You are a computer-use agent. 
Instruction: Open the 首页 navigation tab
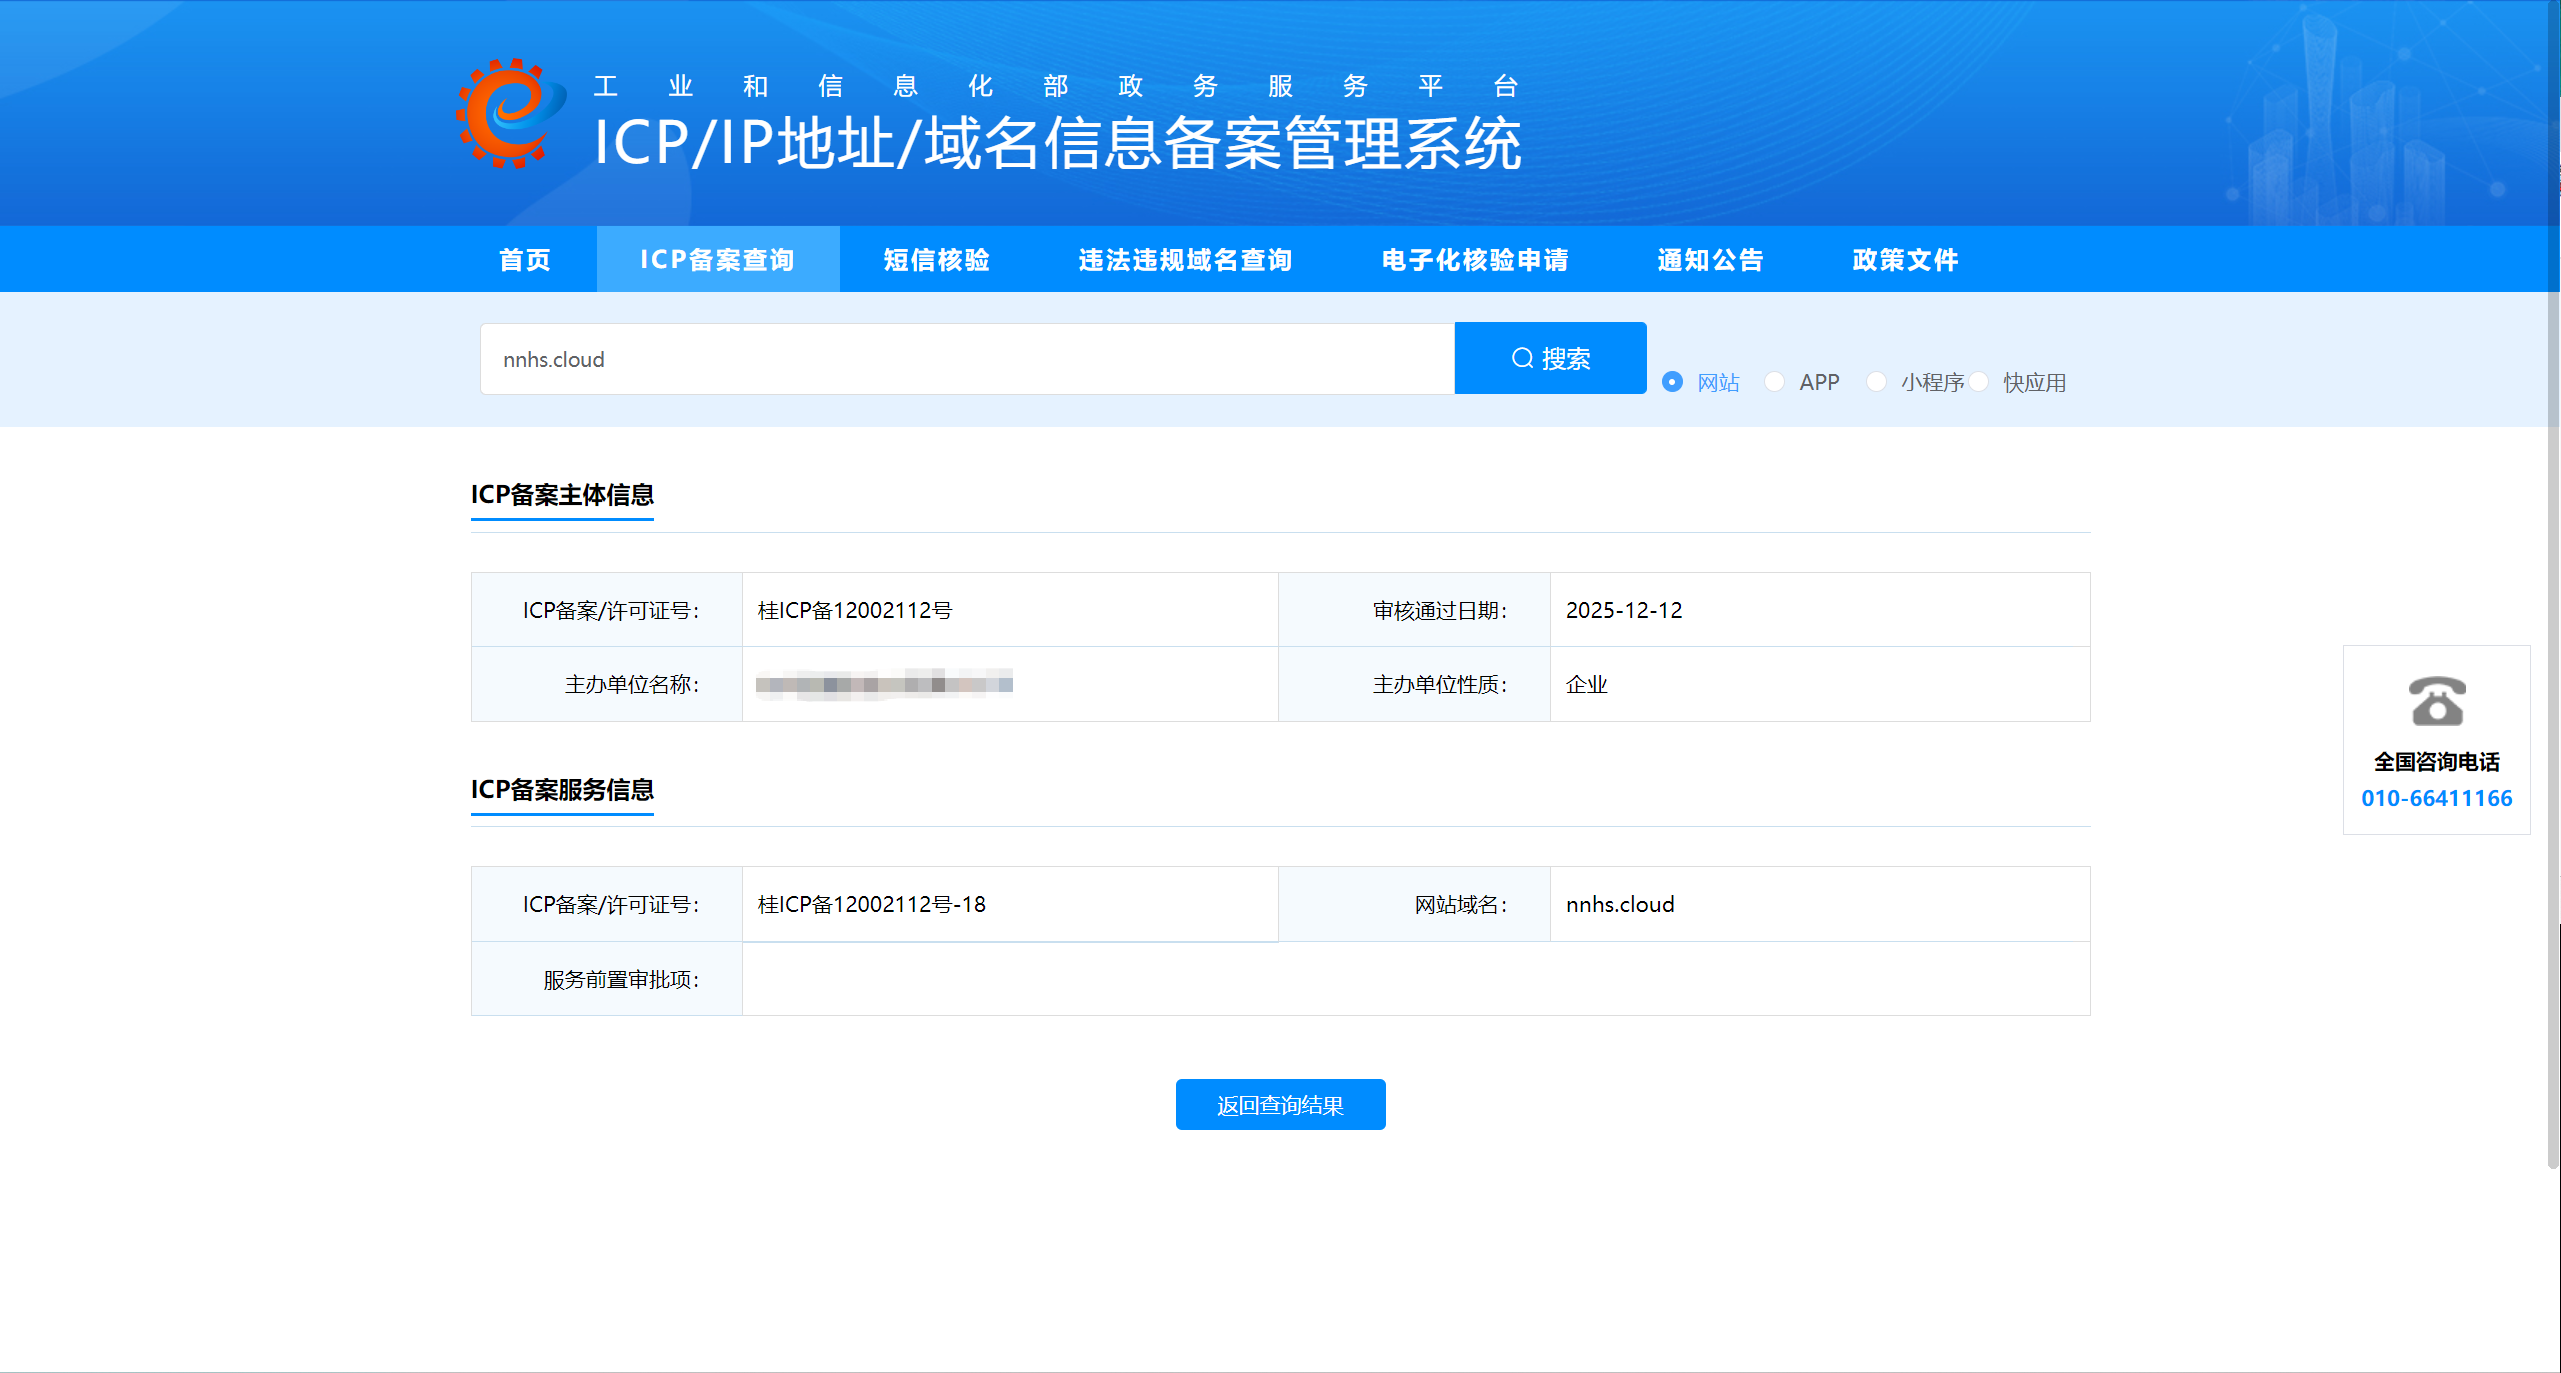click(525, 260)
